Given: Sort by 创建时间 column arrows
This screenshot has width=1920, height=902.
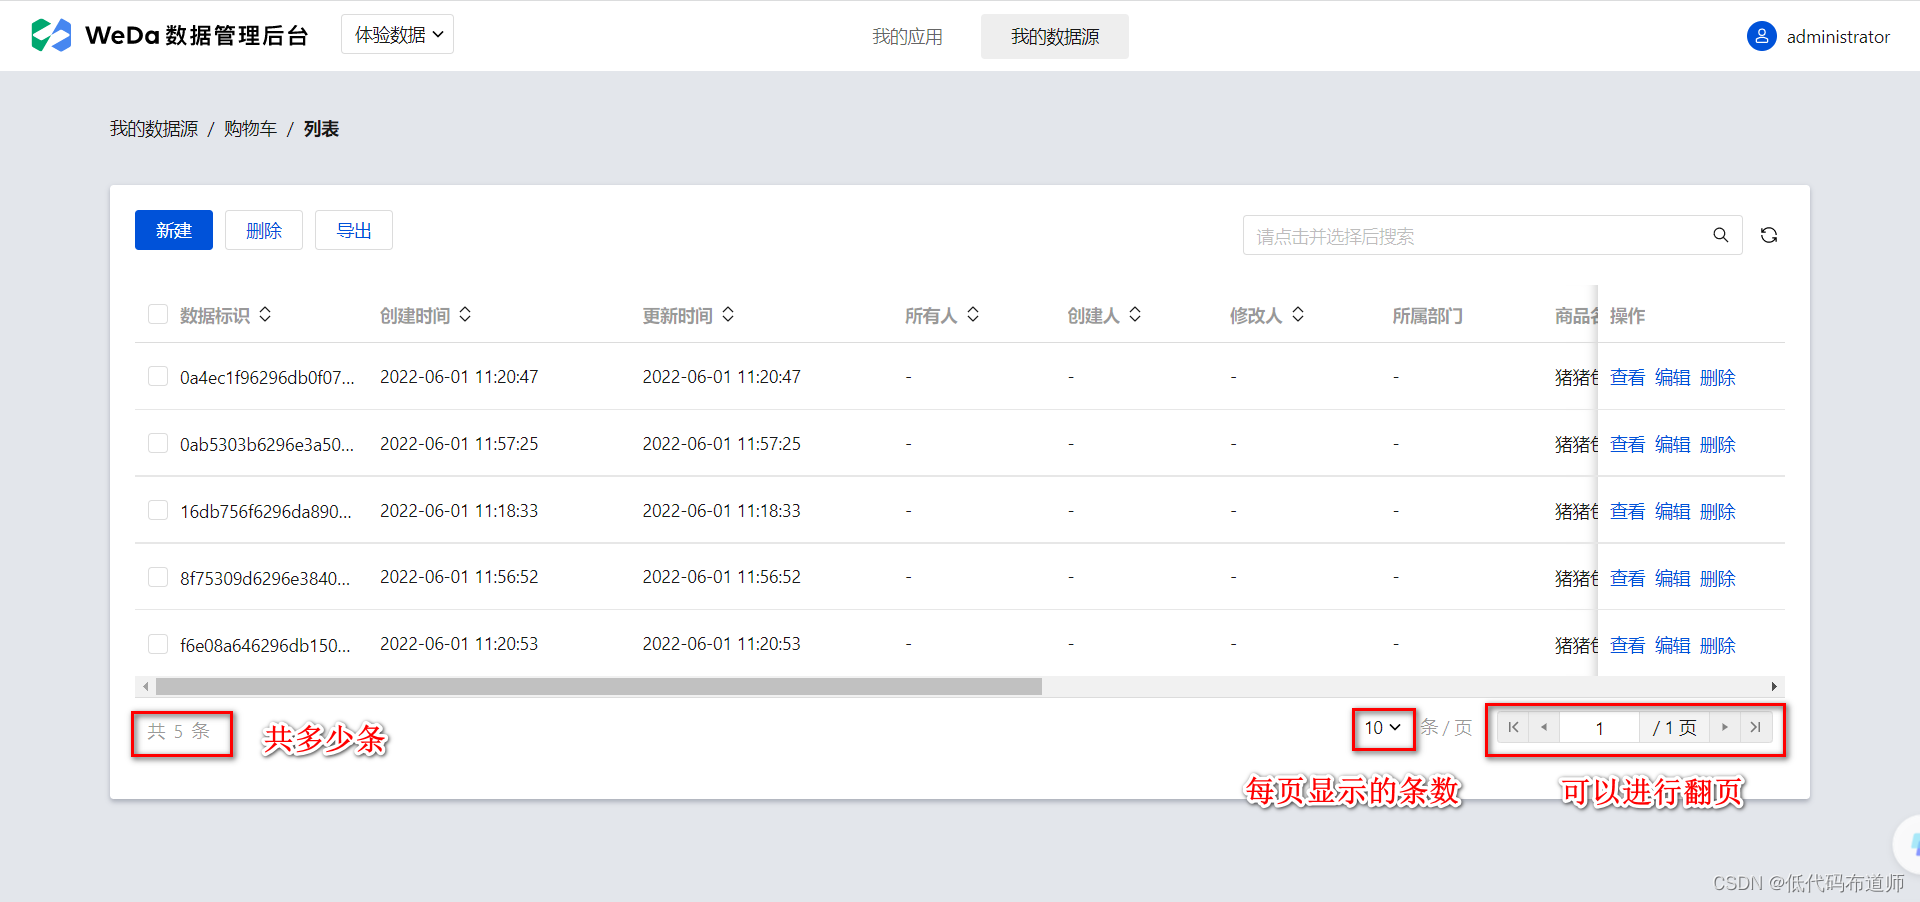Looking at the screenshot, I should [465, 314].
